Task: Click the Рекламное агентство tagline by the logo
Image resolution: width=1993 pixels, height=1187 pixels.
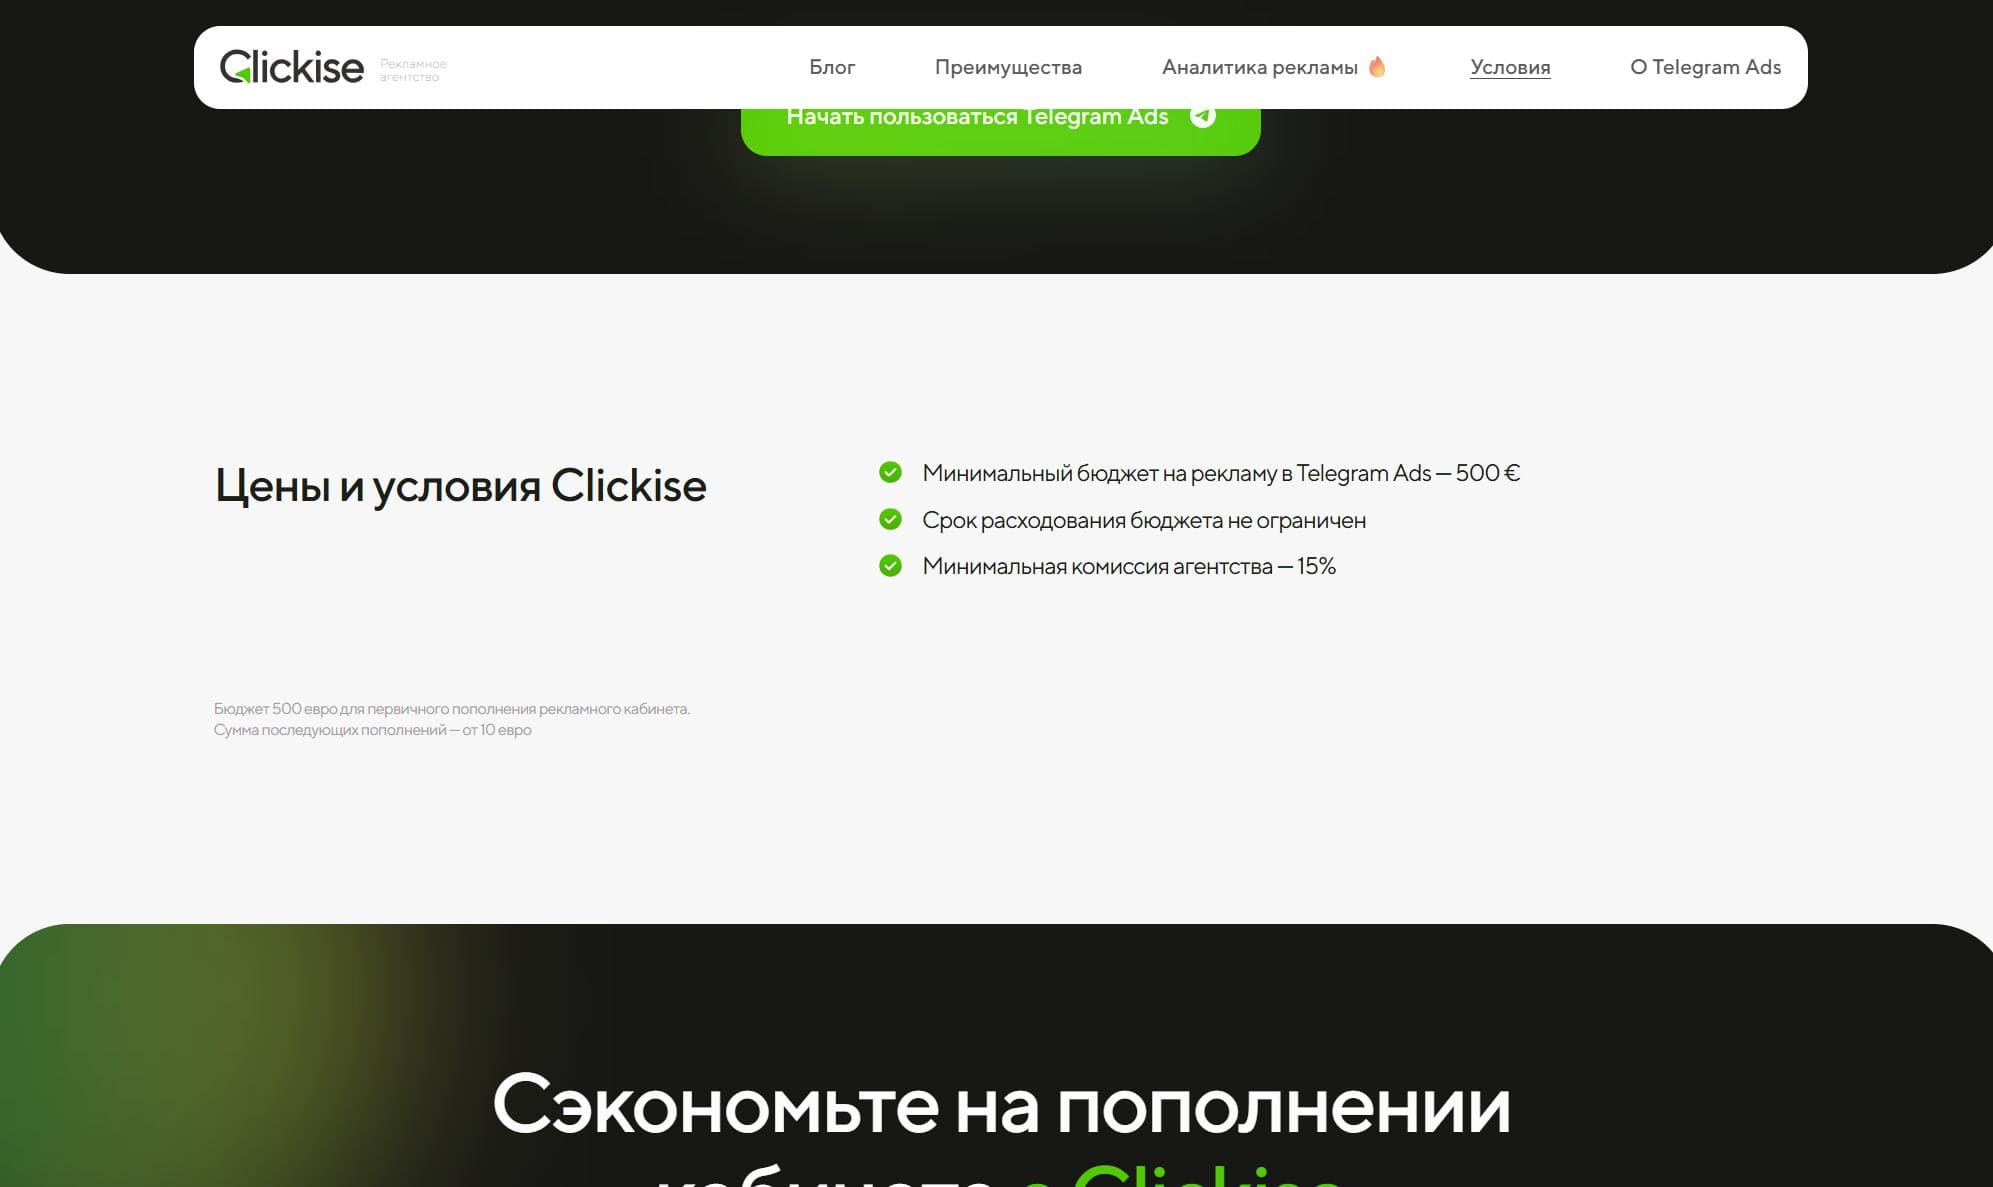Action: pyautogui.click(x=413, y=70)
